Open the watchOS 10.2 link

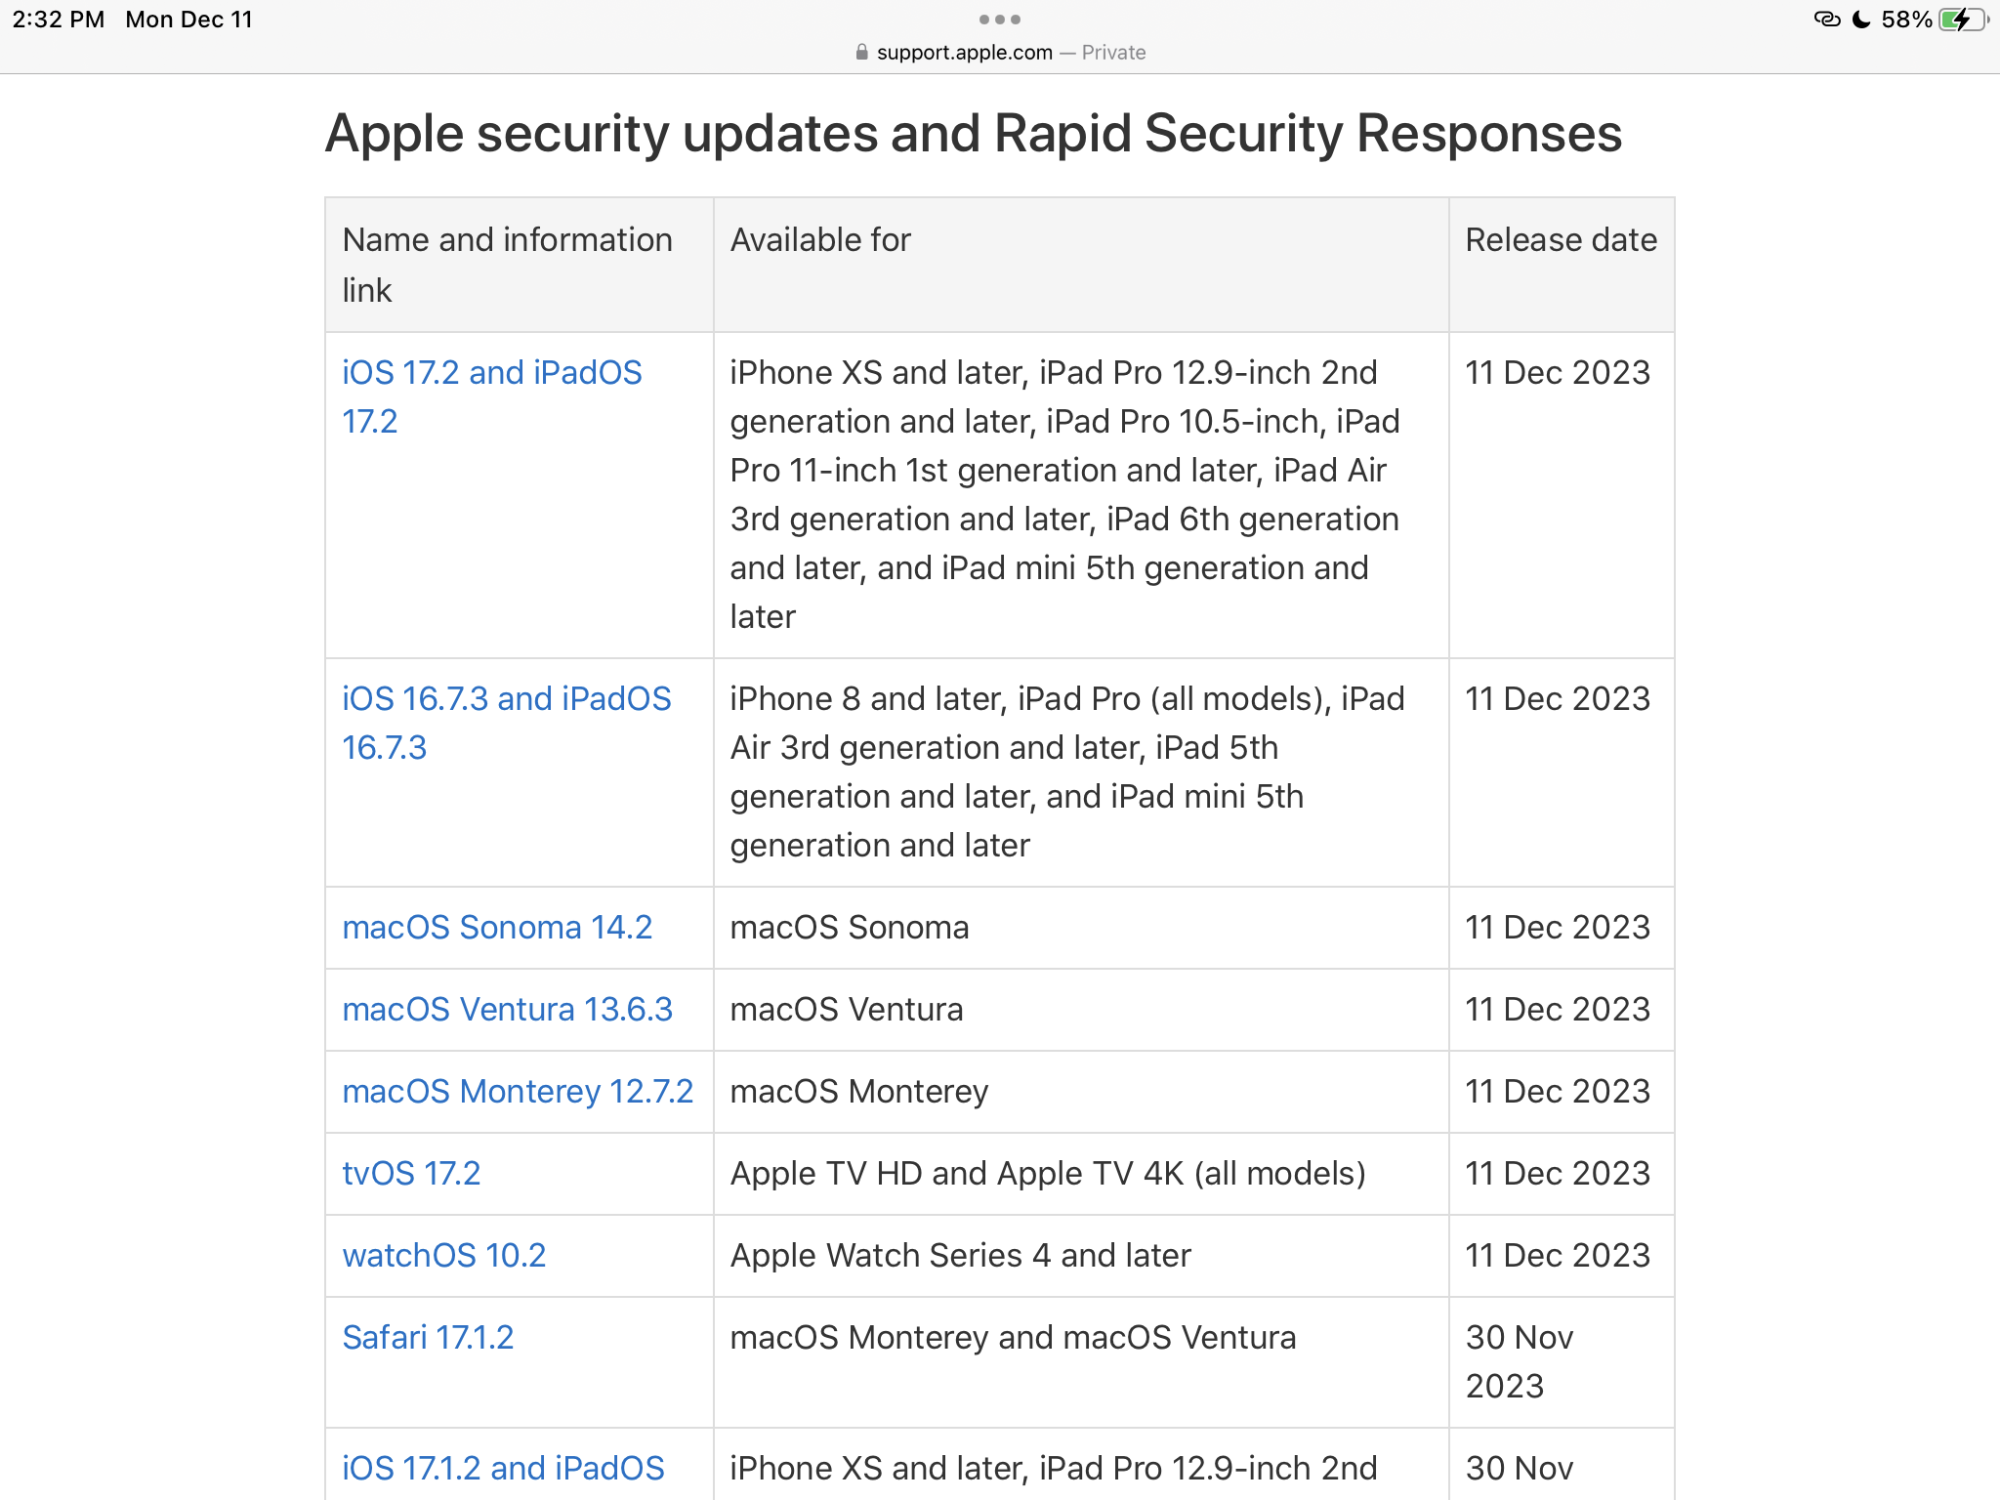[444, 1255]
